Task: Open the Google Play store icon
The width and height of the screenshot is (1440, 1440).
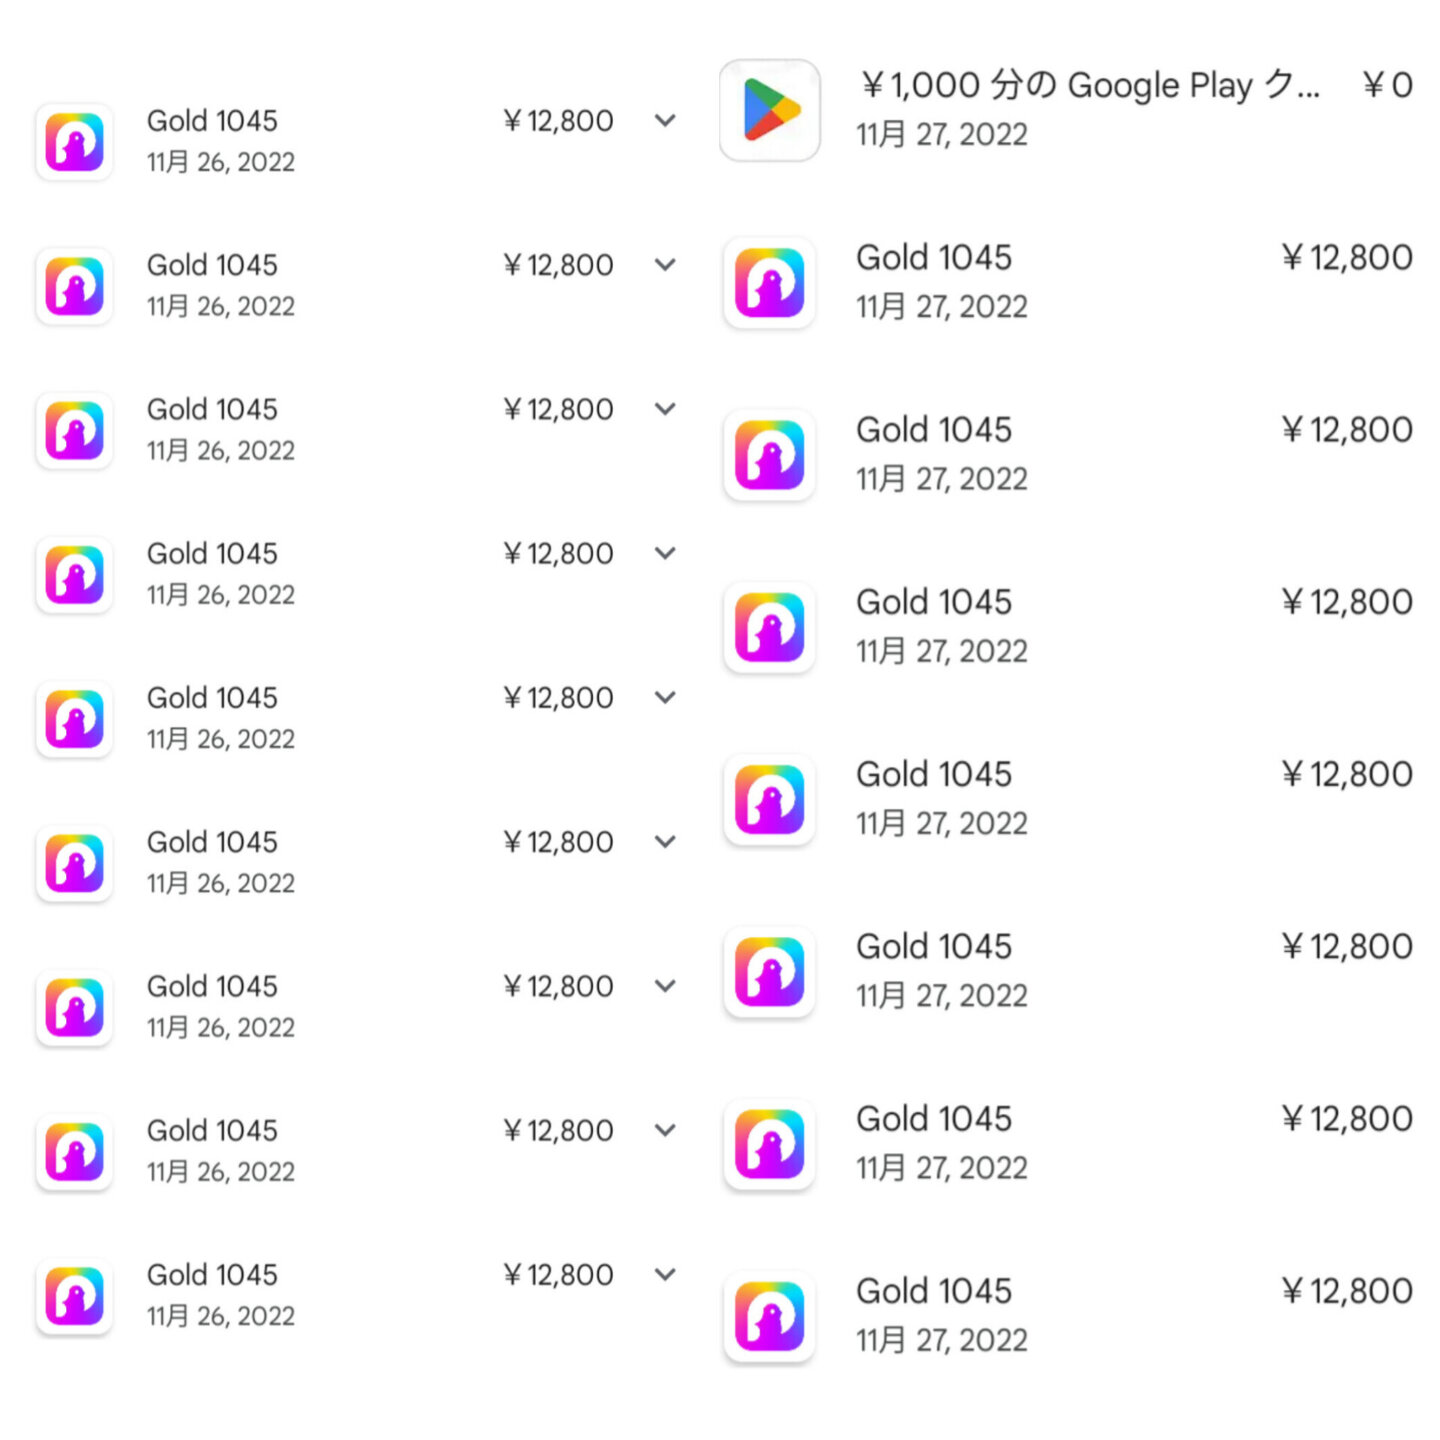Action: coord(769,110)
